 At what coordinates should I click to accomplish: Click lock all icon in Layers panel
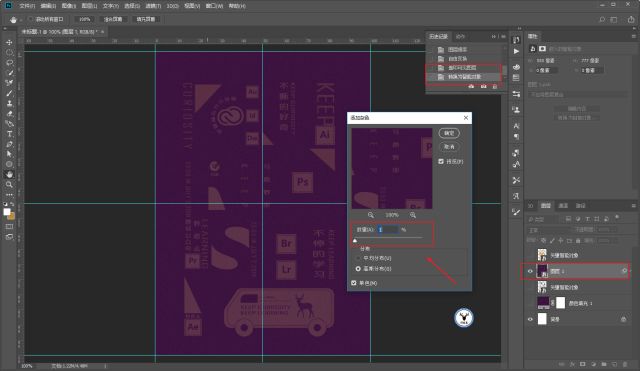(x=578, y=241)
